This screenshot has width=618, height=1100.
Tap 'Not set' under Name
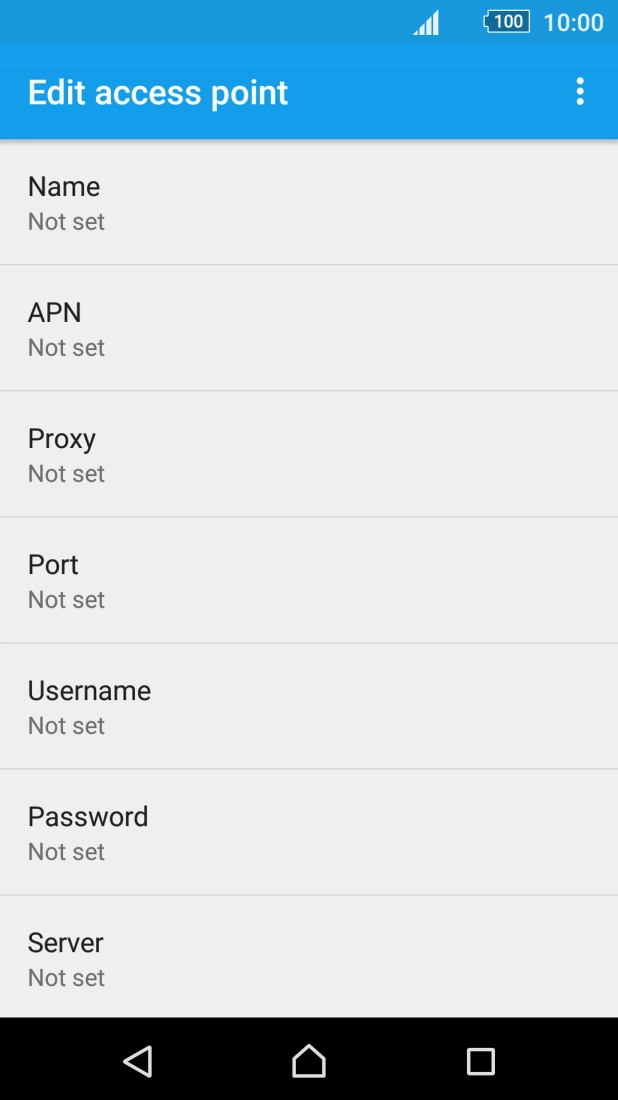click(x=66, y=222)
